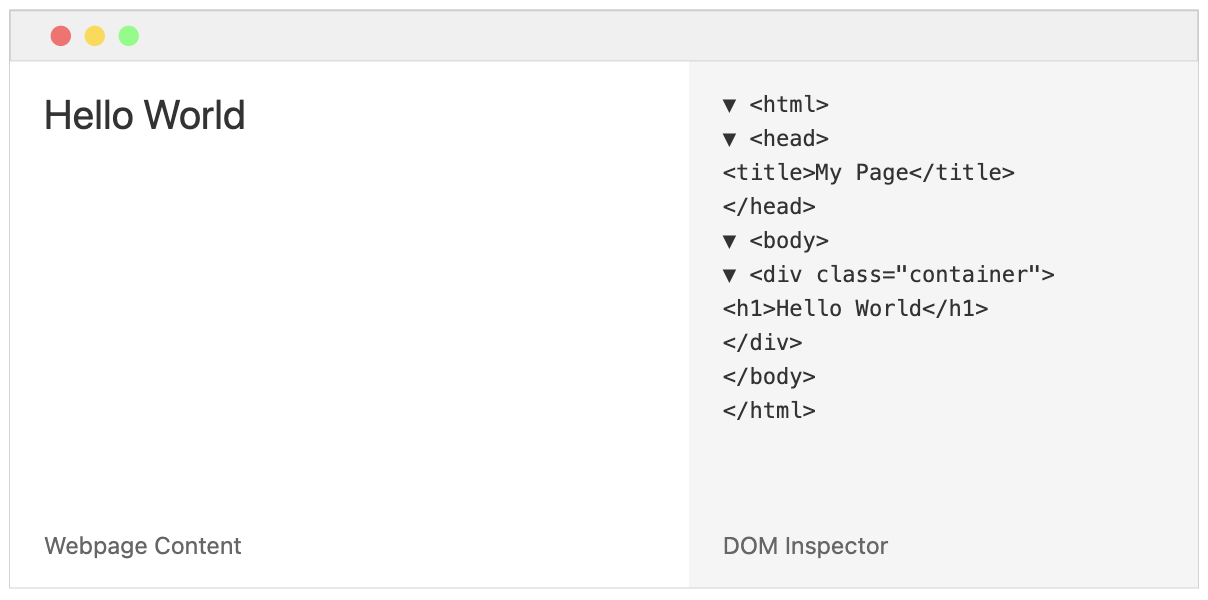The width and height of the screenshot is (1208, 600).
Task: Select the closing html tag line
Action: click(769, 411)
